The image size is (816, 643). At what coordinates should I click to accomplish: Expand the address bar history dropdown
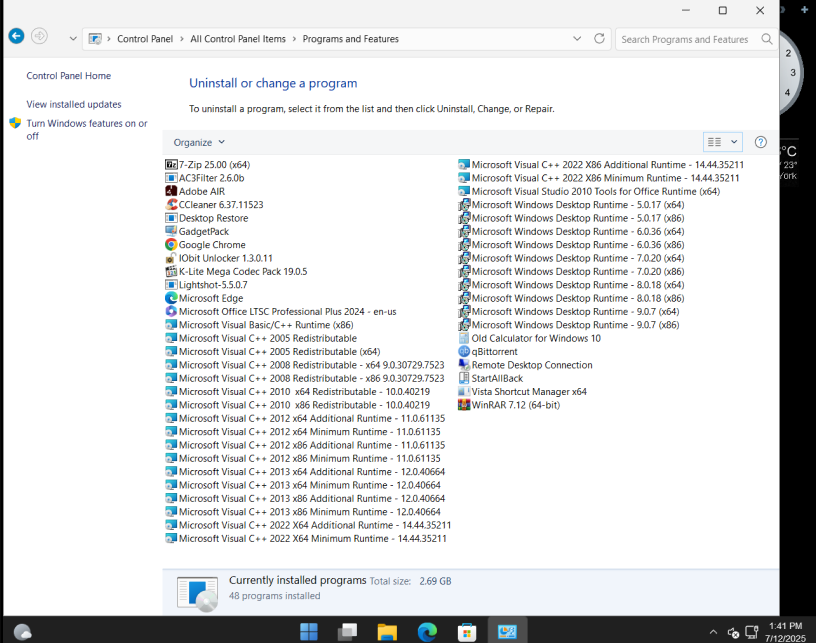click(x=577, y=38)
